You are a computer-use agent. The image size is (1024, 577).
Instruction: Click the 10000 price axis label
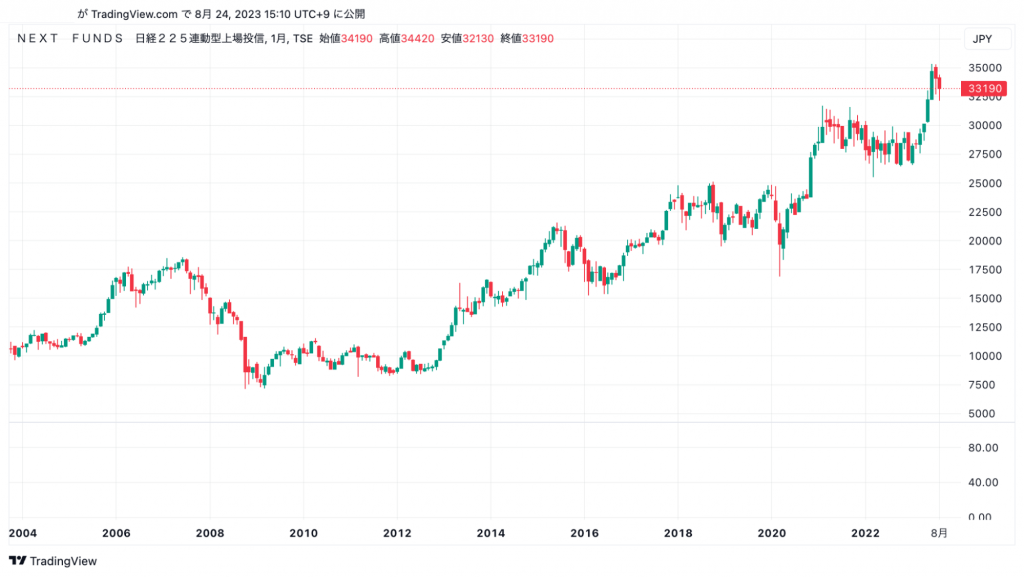(985, 356)
